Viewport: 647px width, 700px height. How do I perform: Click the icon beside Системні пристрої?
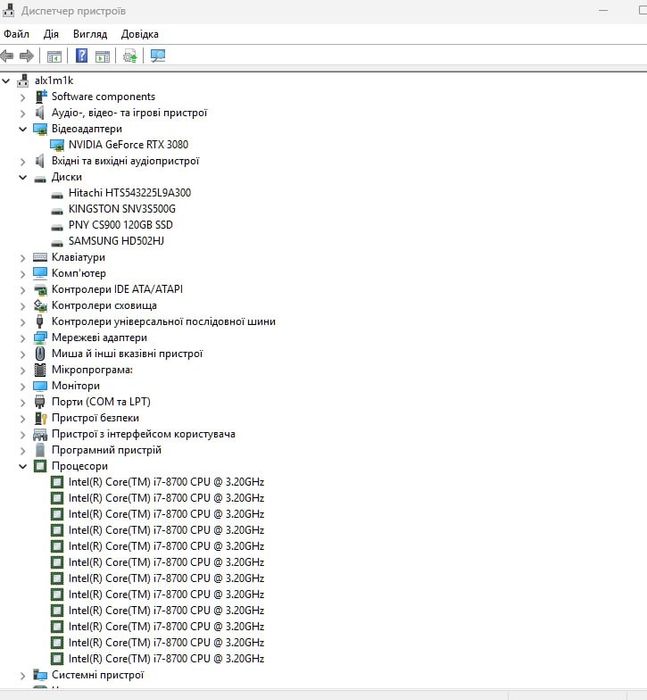(40, 675)
